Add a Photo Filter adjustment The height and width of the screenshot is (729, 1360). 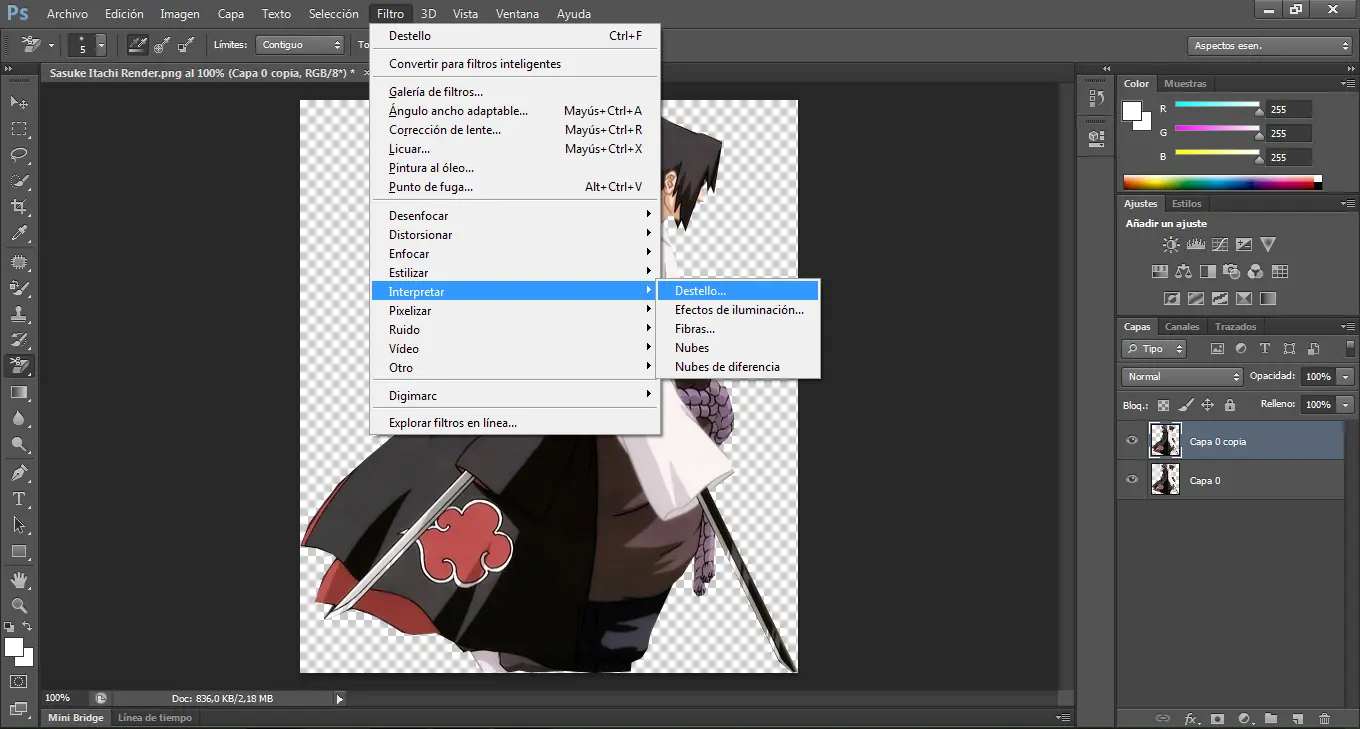tap(1232, 271)
